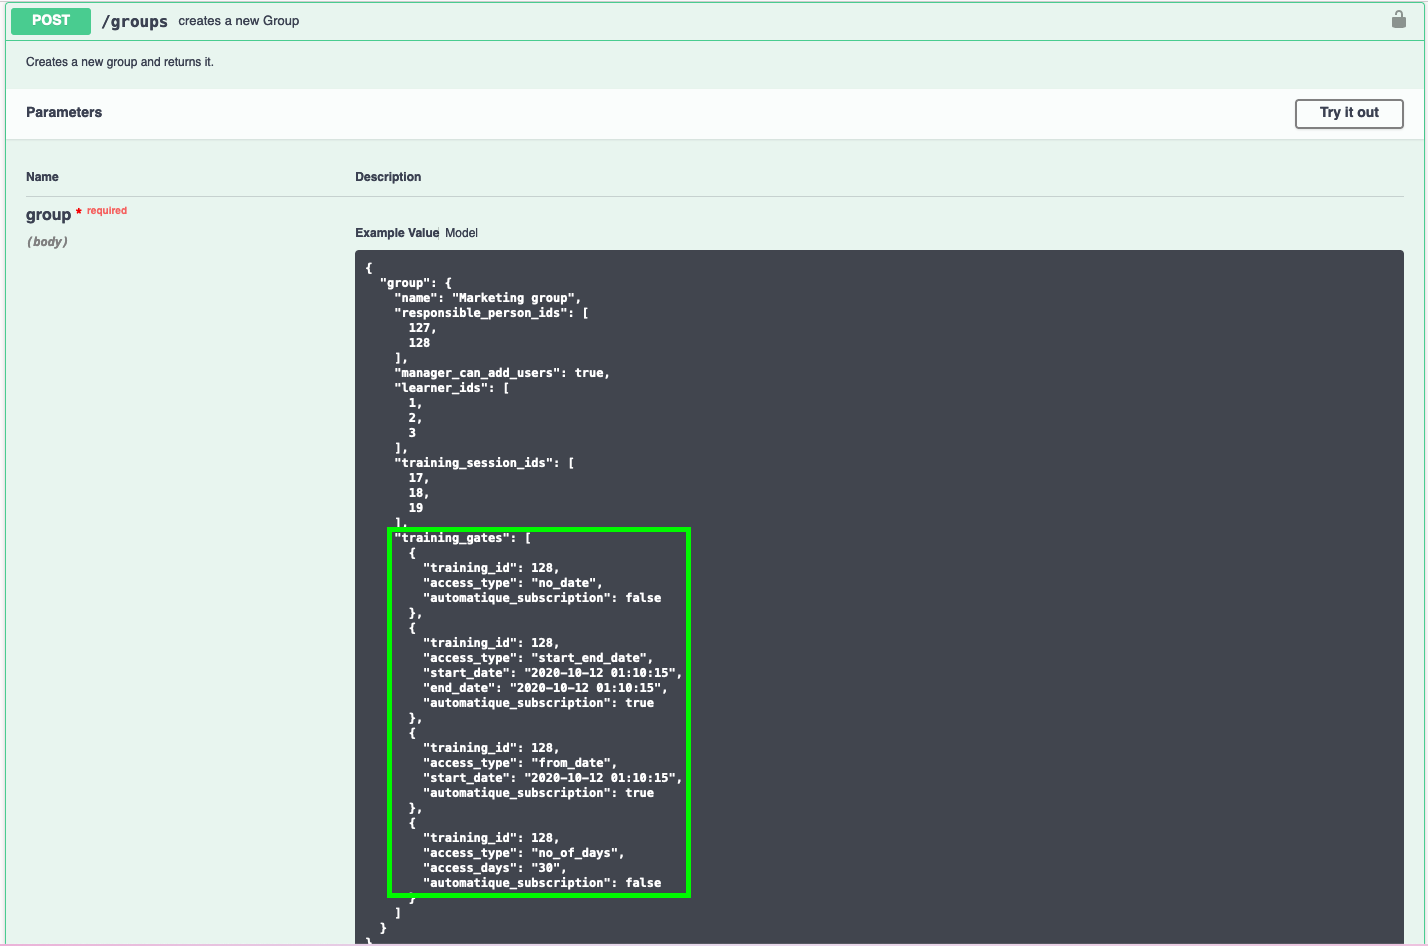The width and height of the screenshot is (1428, 946).
Task: Click the "no_of_days" access type line
Action: click(523, 853)
